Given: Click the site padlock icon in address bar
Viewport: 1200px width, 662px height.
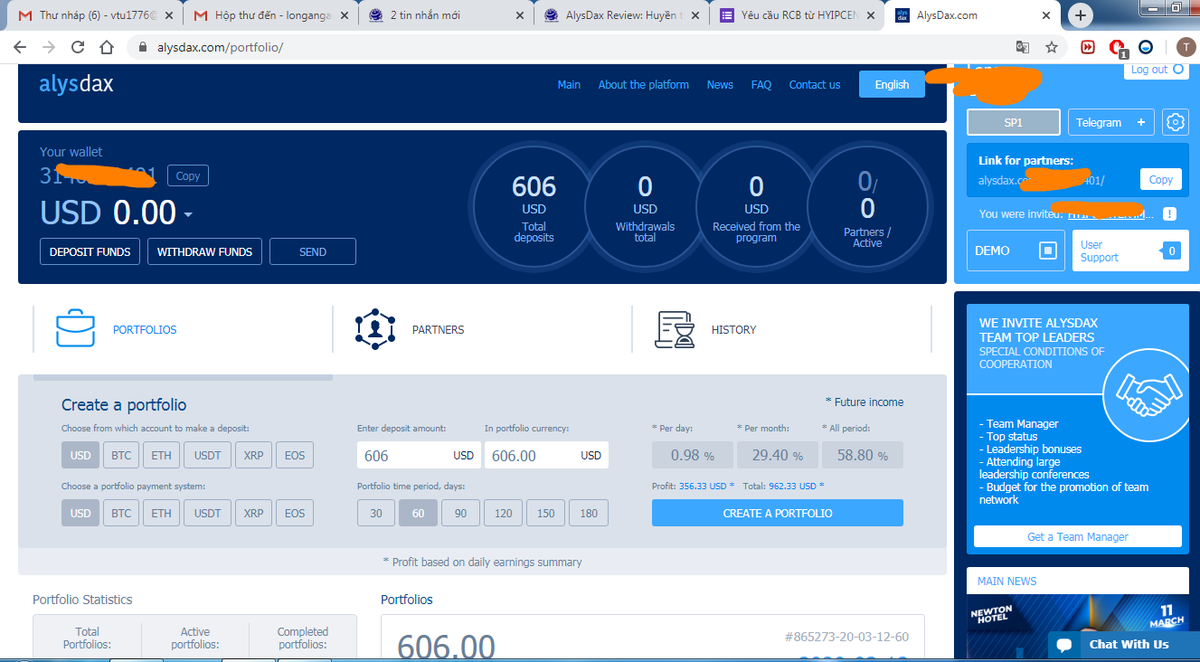Looking at the screenshot, I should coord(142,47).
